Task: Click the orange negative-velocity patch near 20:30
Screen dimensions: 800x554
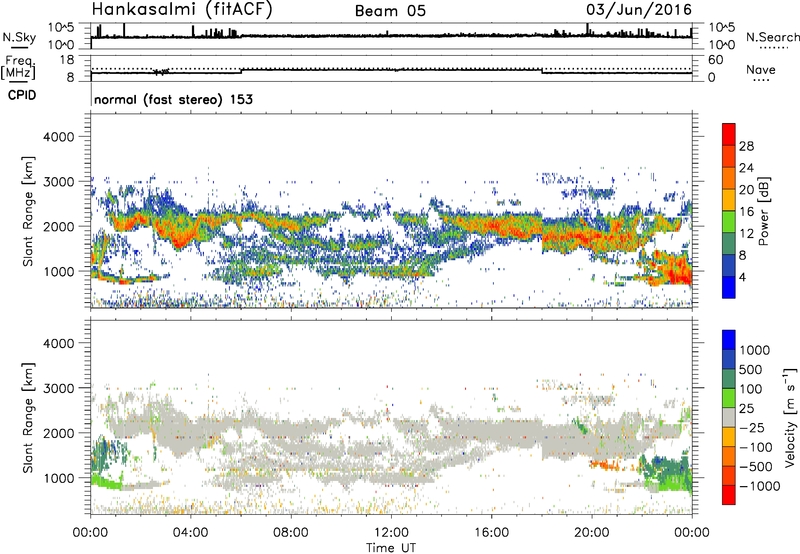Action: 606,465
